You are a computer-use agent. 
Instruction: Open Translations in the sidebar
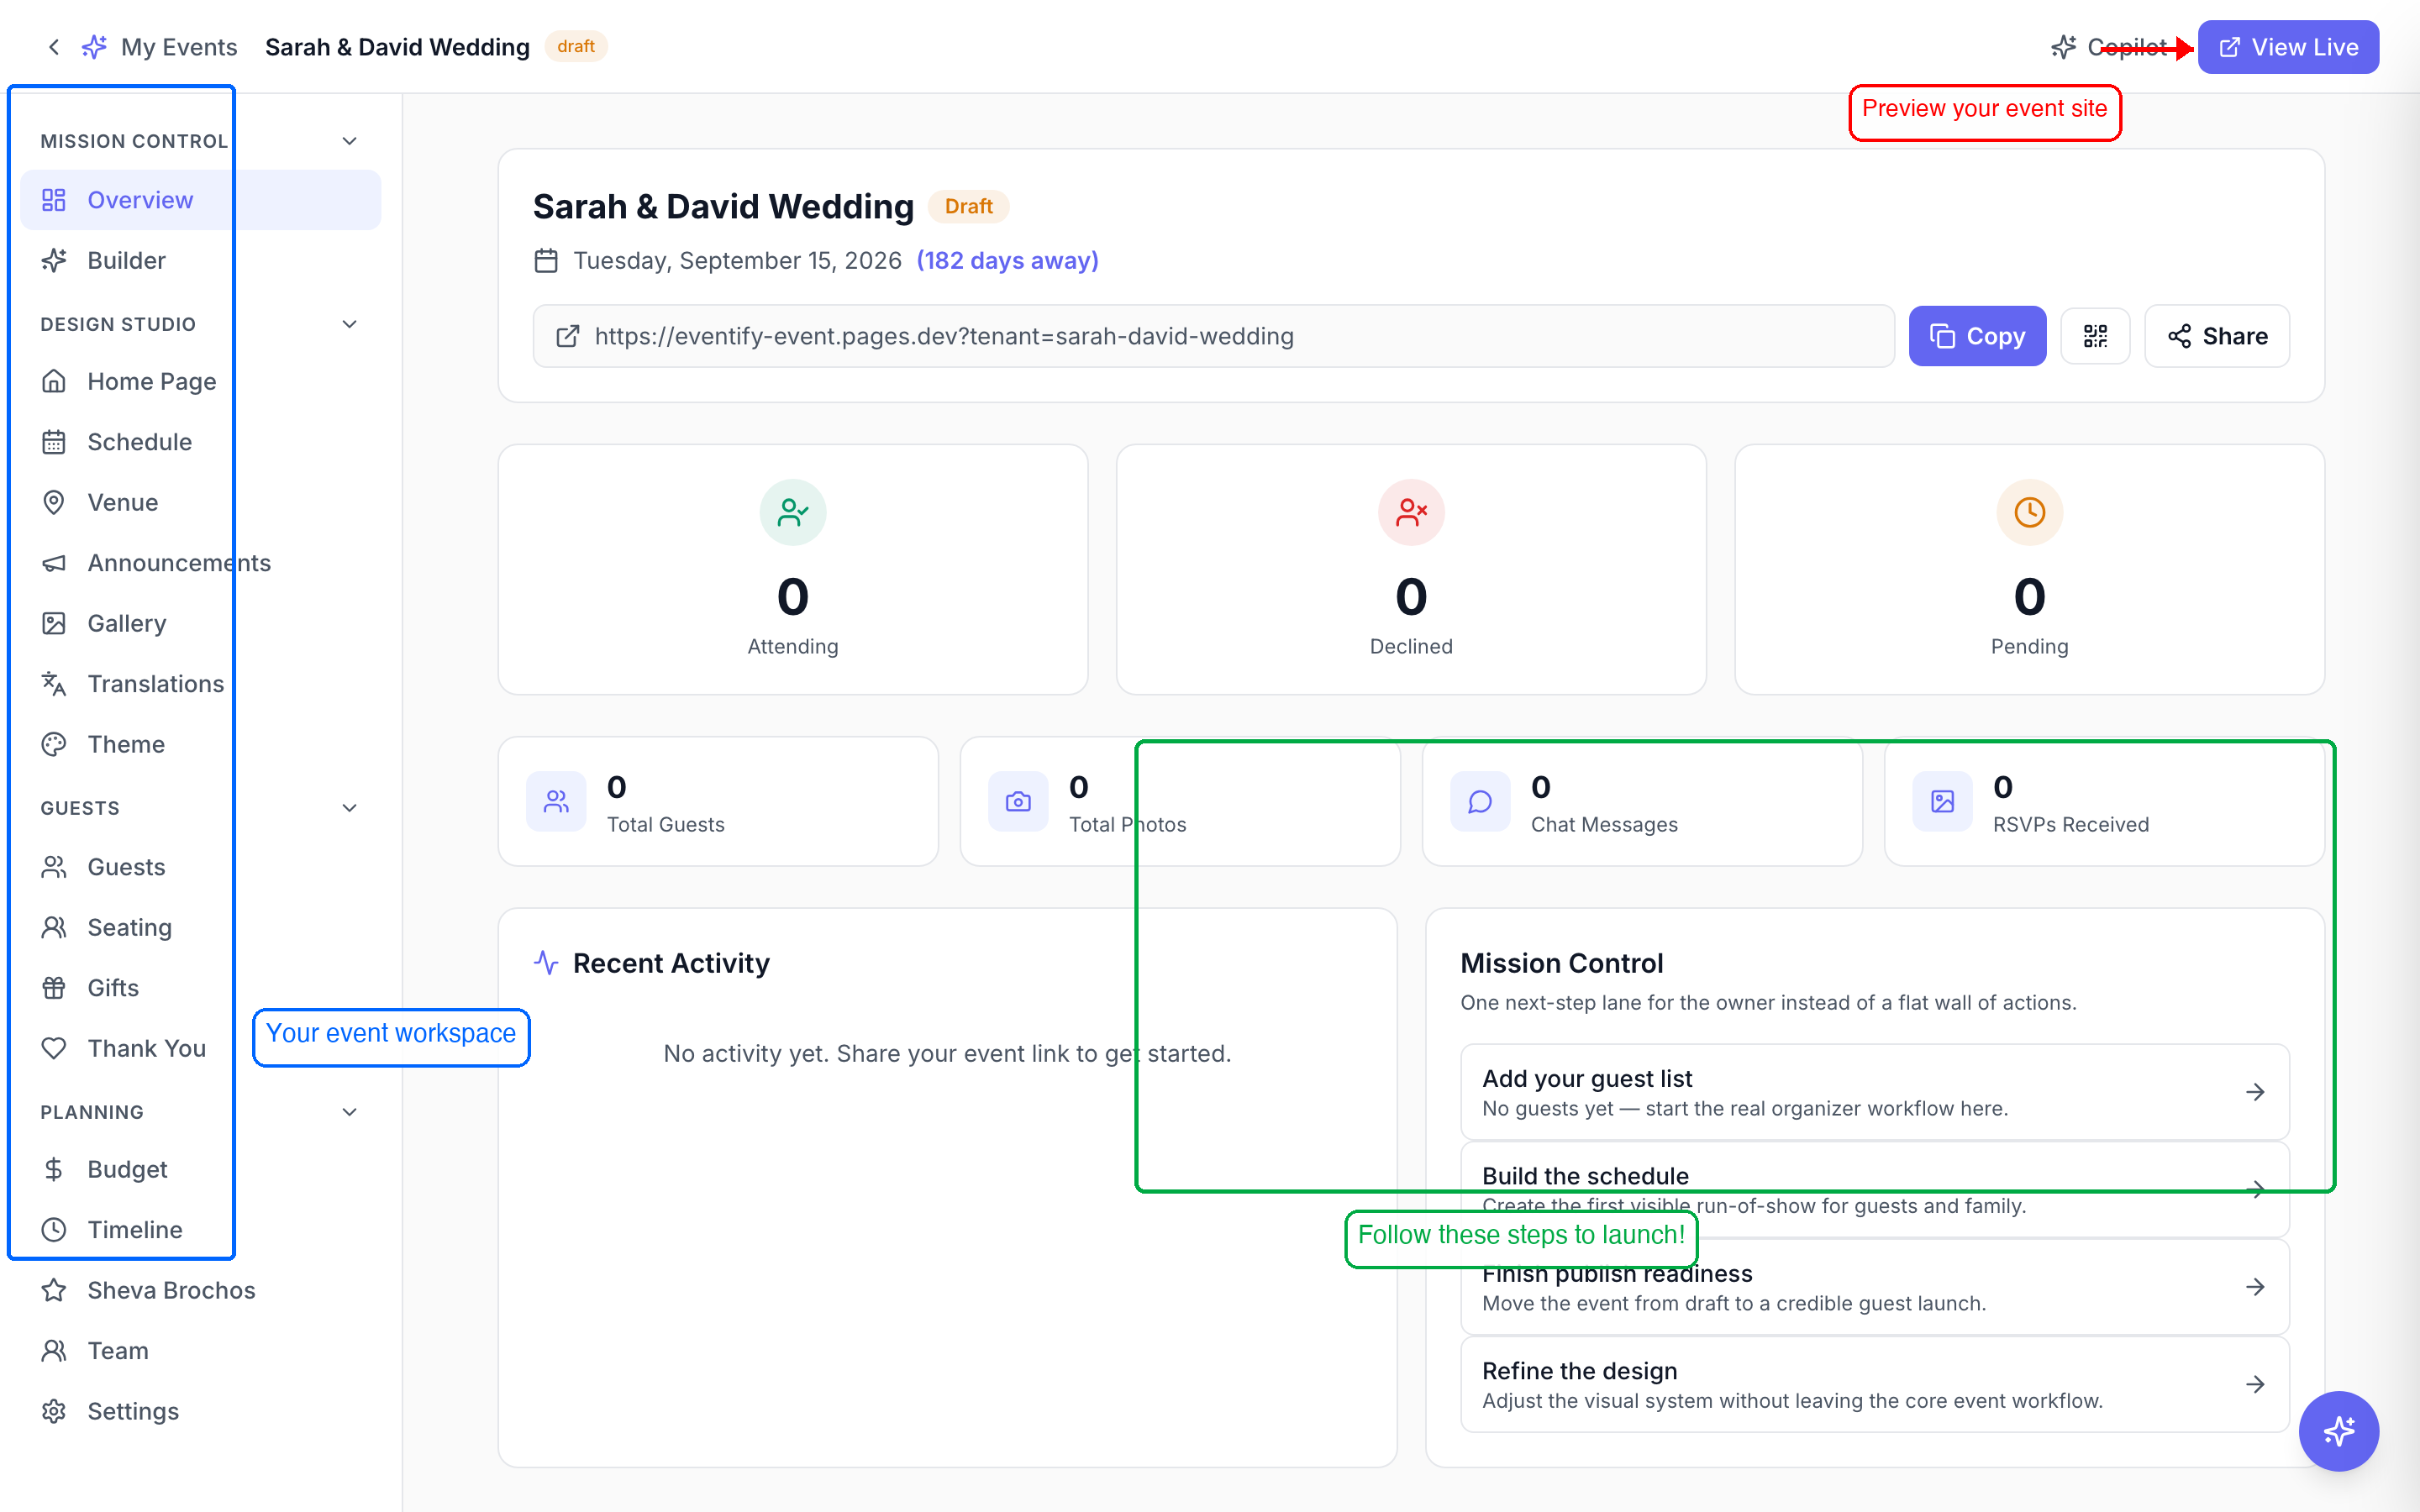coord(155,684)
